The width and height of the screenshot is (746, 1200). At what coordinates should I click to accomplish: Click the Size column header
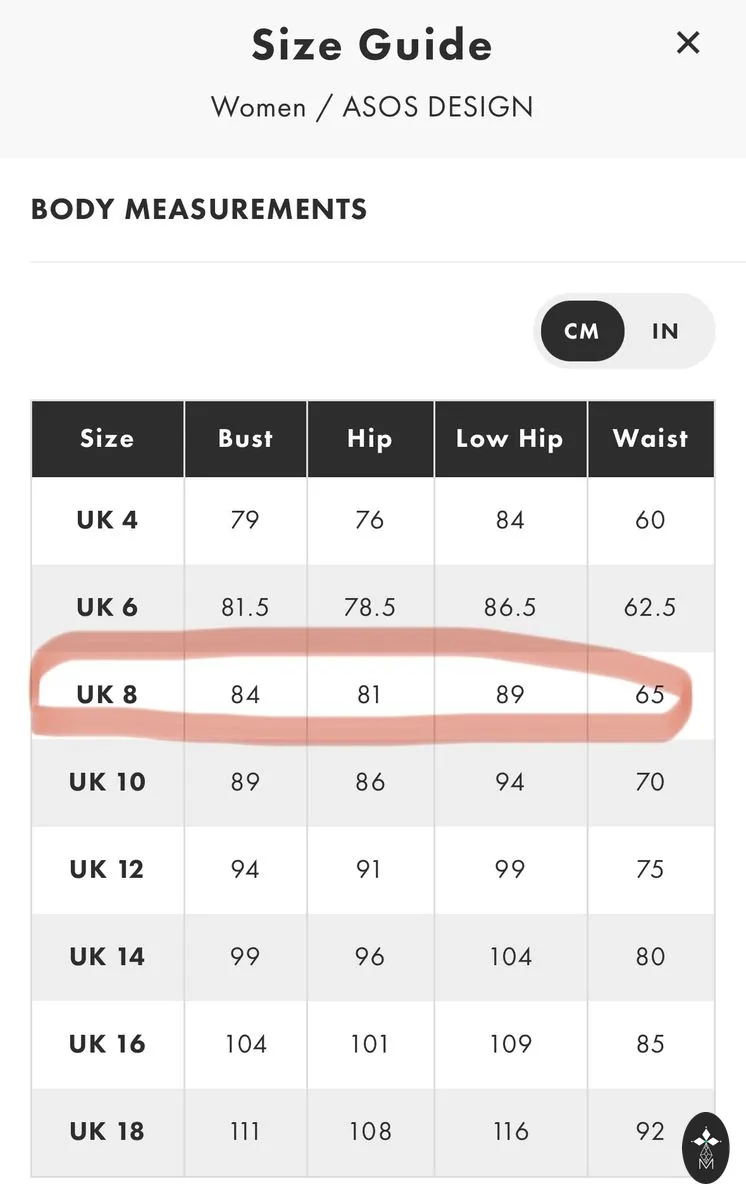[107, 438]
